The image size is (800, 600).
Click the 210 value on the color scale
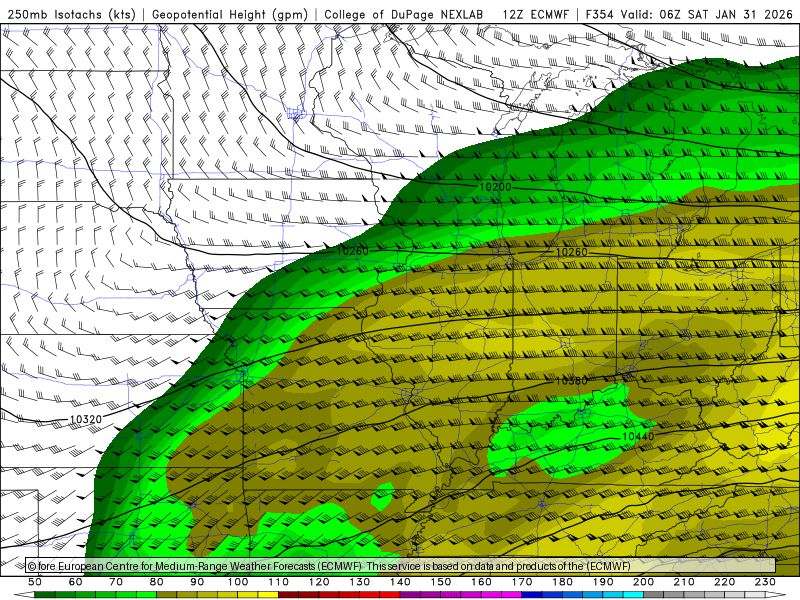tap(684, 582)
